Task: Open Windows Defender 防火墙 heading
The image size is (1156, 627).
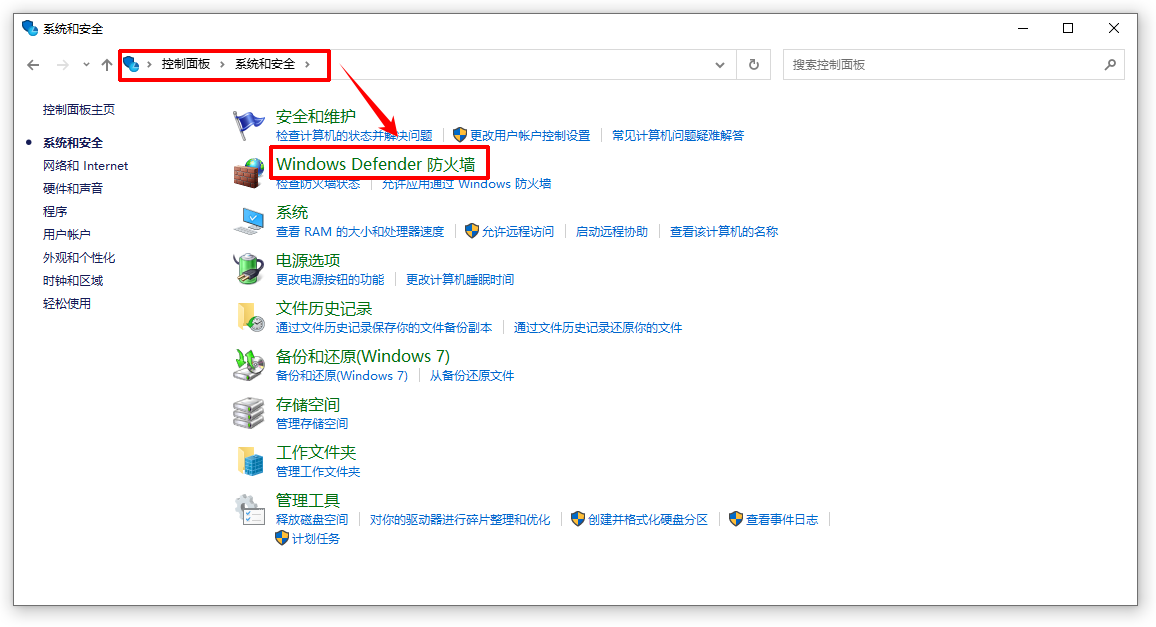Action: pos(376,164)
